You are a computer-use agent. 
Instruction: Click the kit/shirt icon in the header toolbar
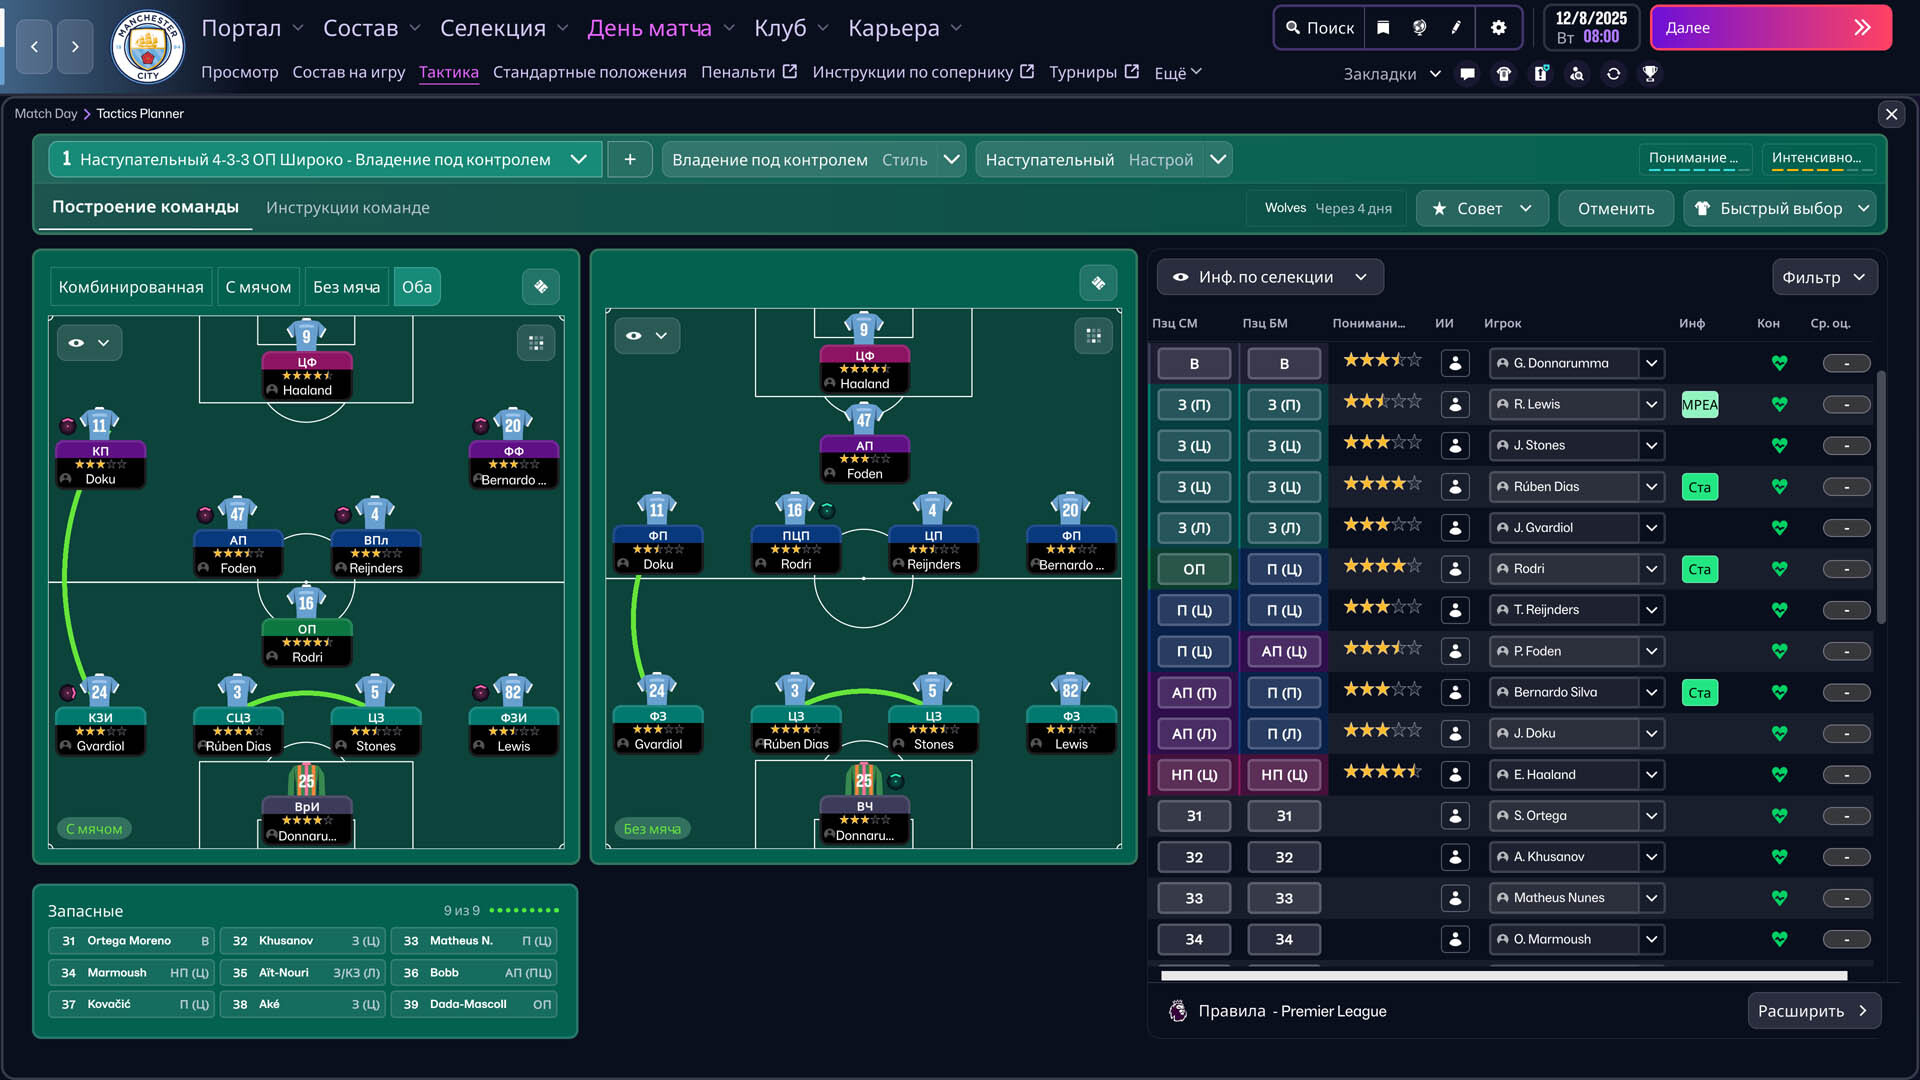coord(1504,73)
